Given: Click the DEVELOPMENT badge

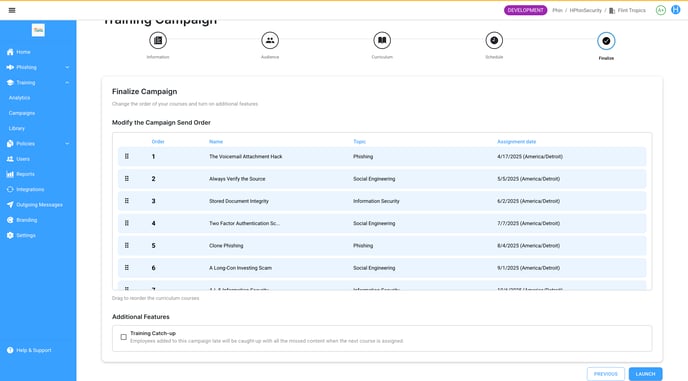Looking at the screenshot, I should tap(525, 10).
